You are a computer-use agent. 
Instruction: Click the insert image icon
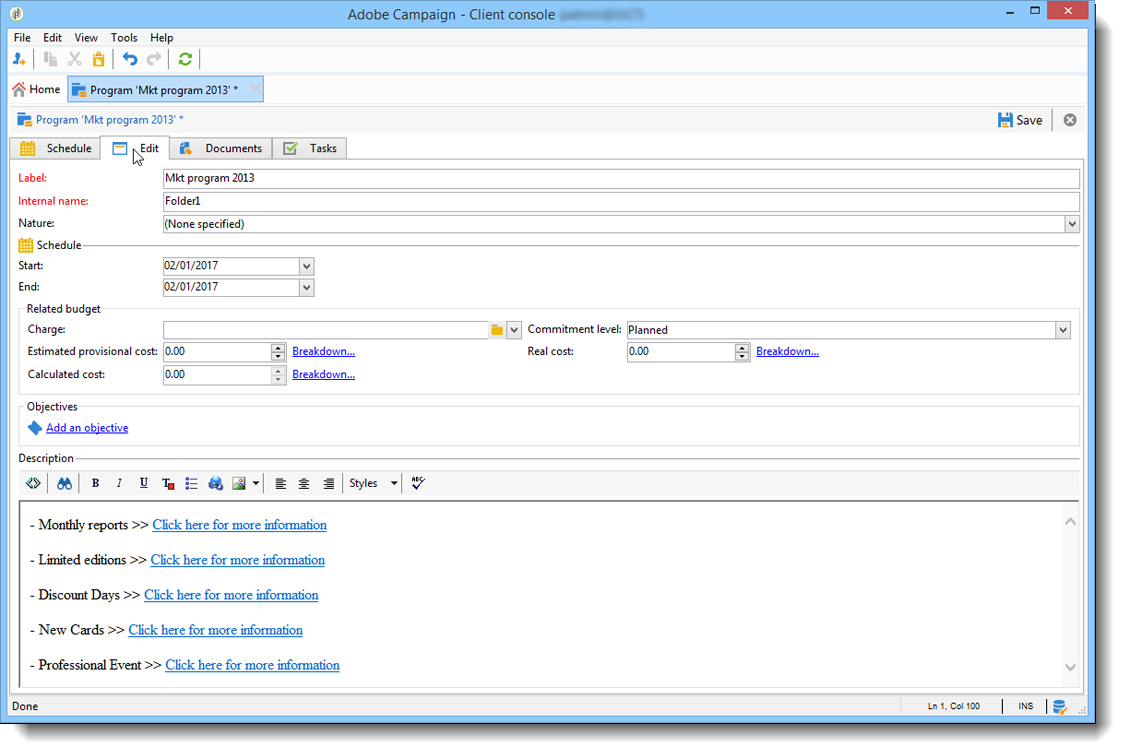tap(239, 483)
